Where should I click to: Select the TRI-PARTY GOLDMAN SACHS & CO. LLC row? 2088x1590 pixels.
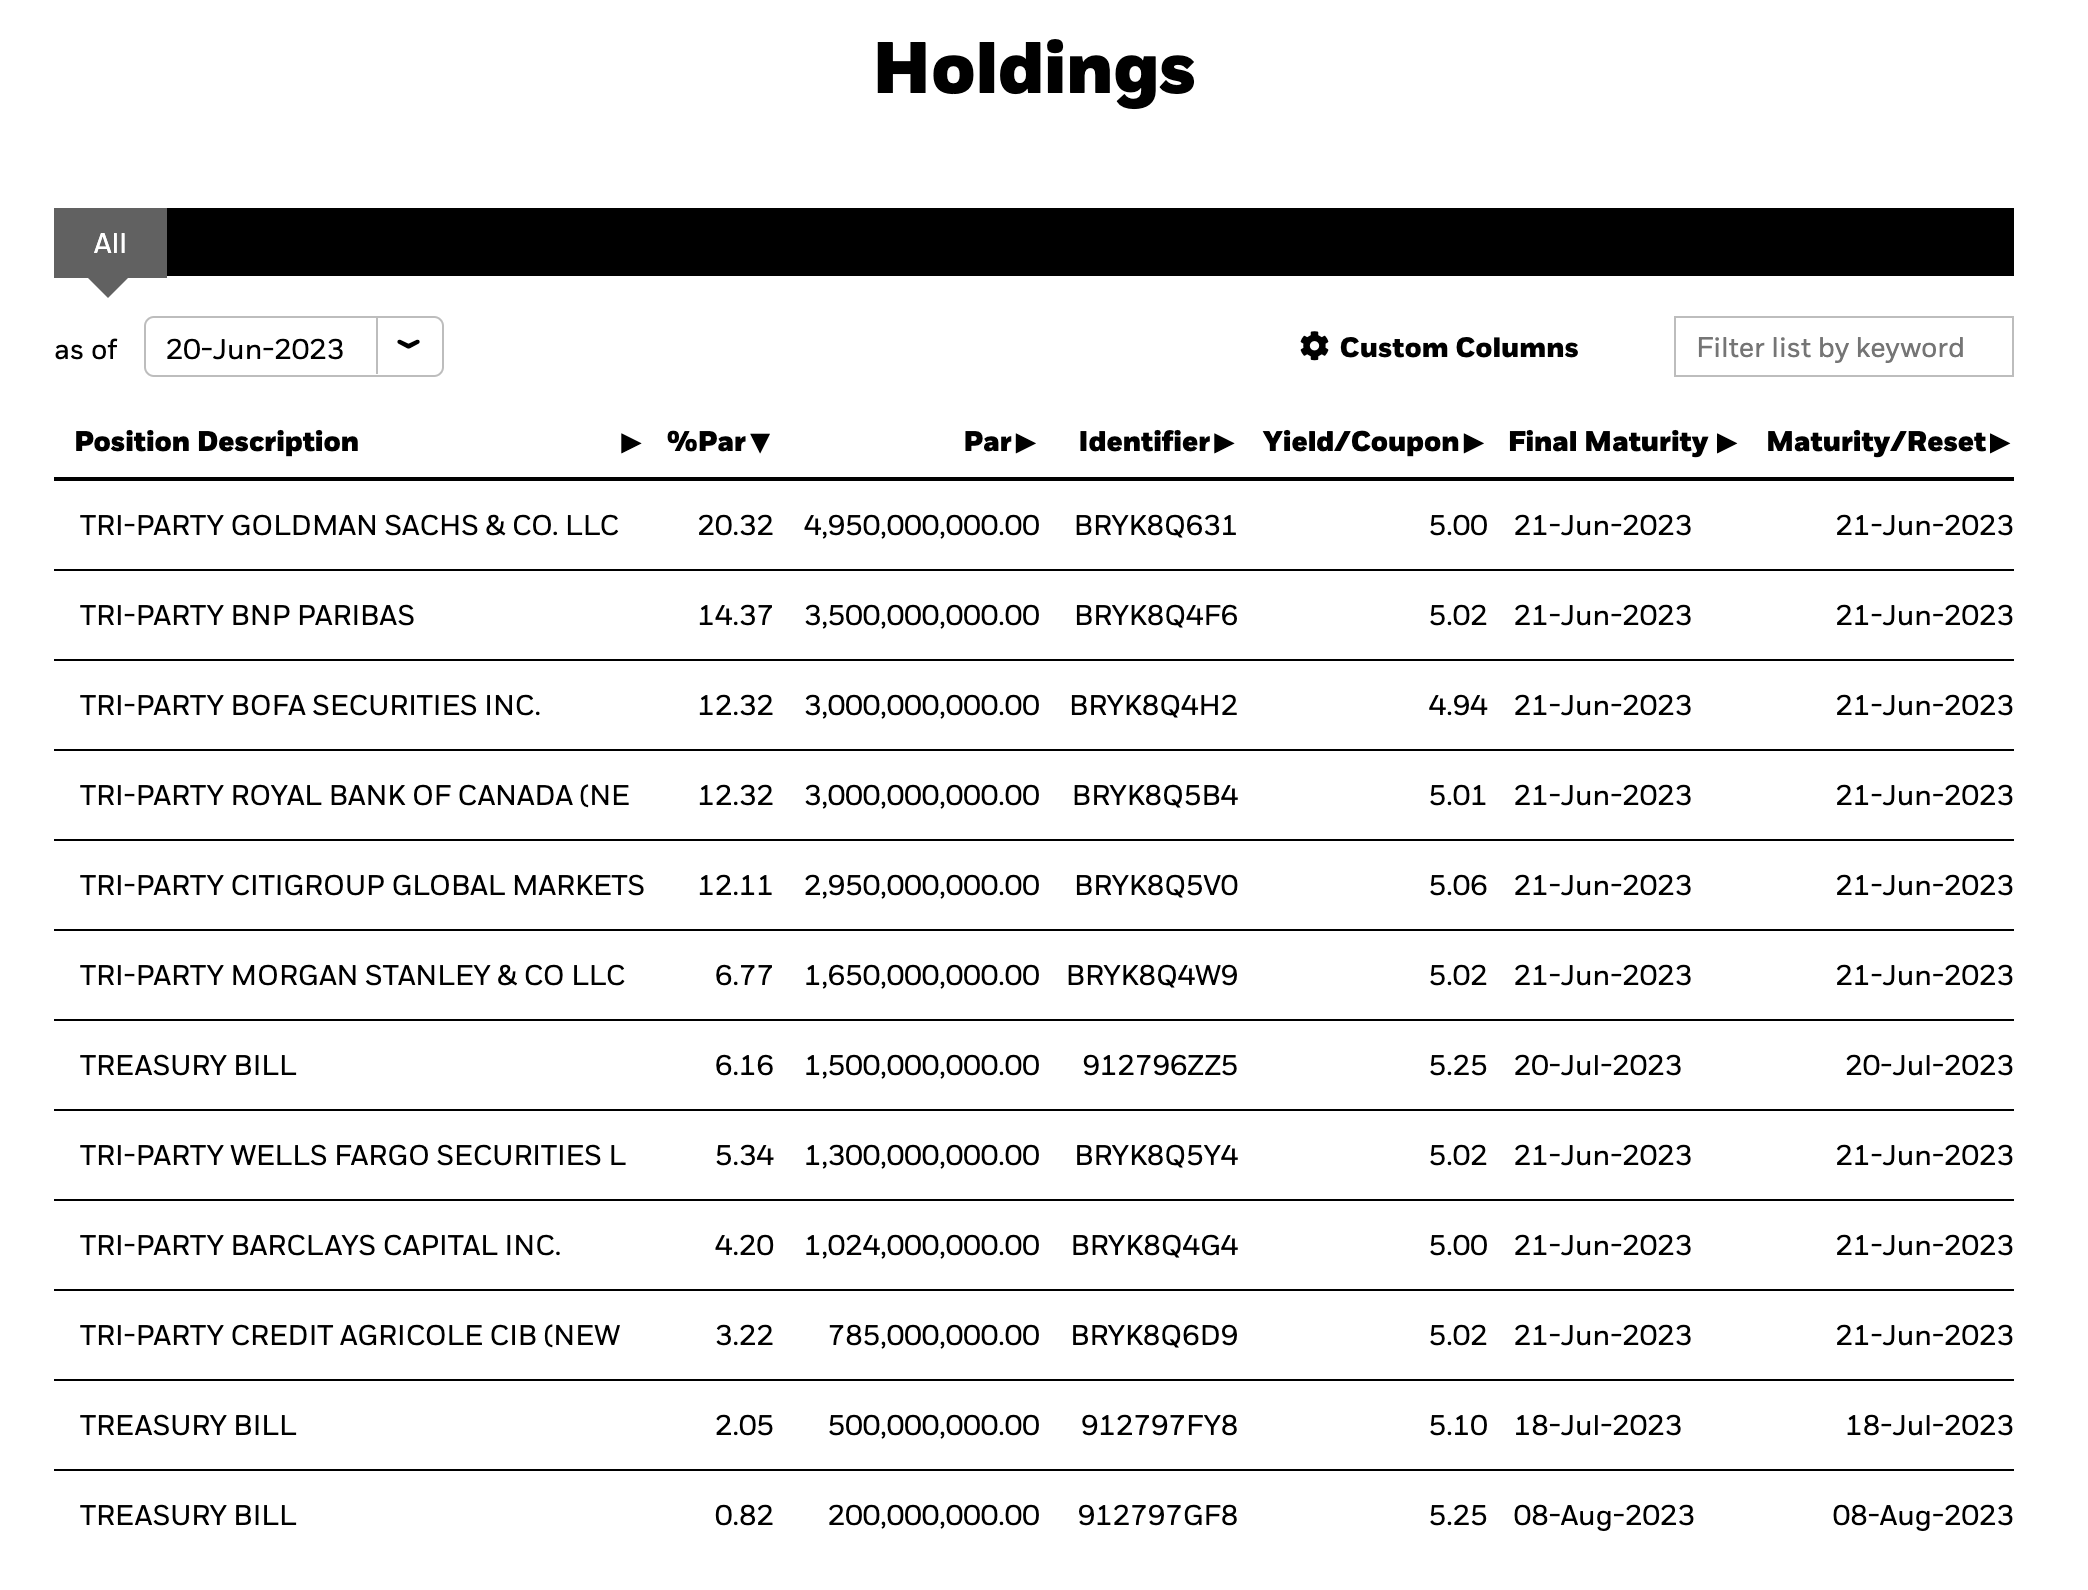coord(1033,526)
